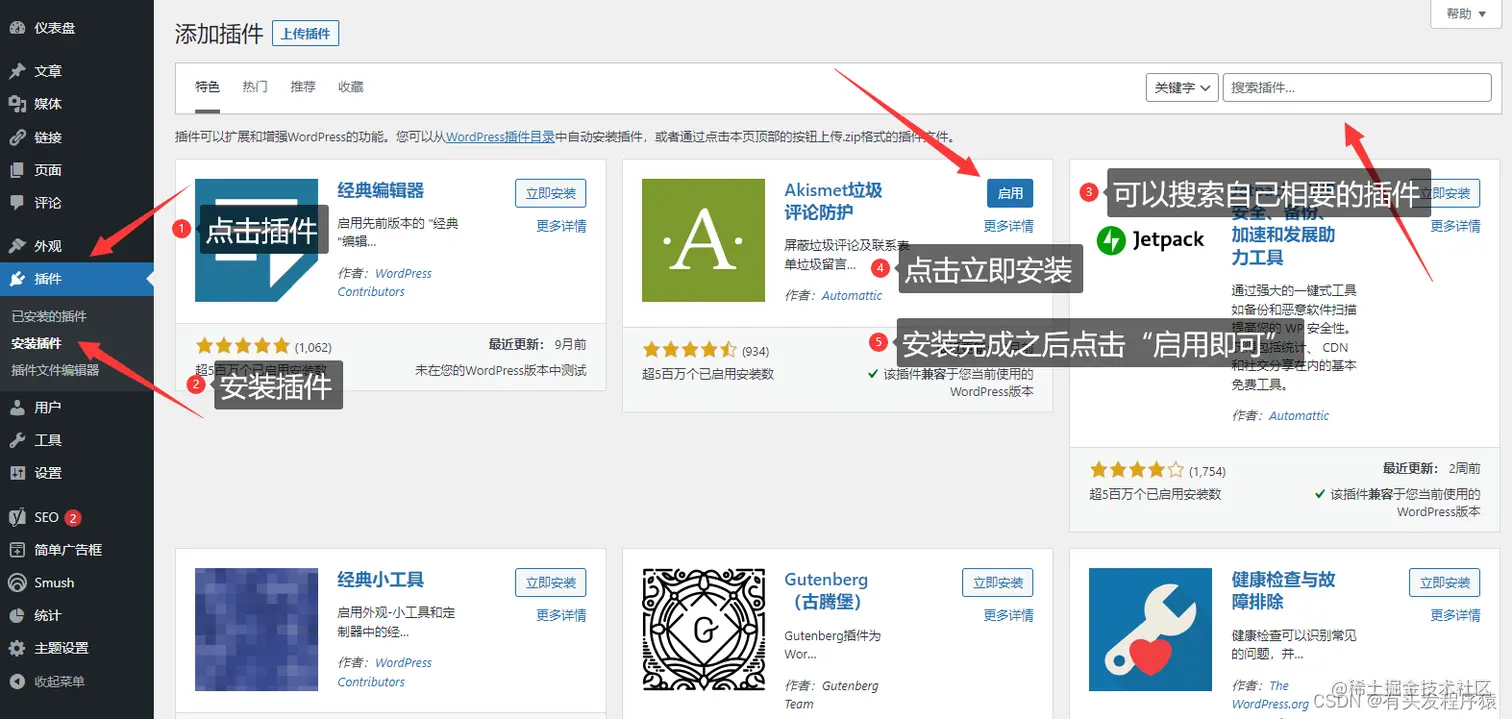The width and height of the screenshot is (1512, 719).
Task: Click the 主题设置 gear icon
Action: pos(17,648)
